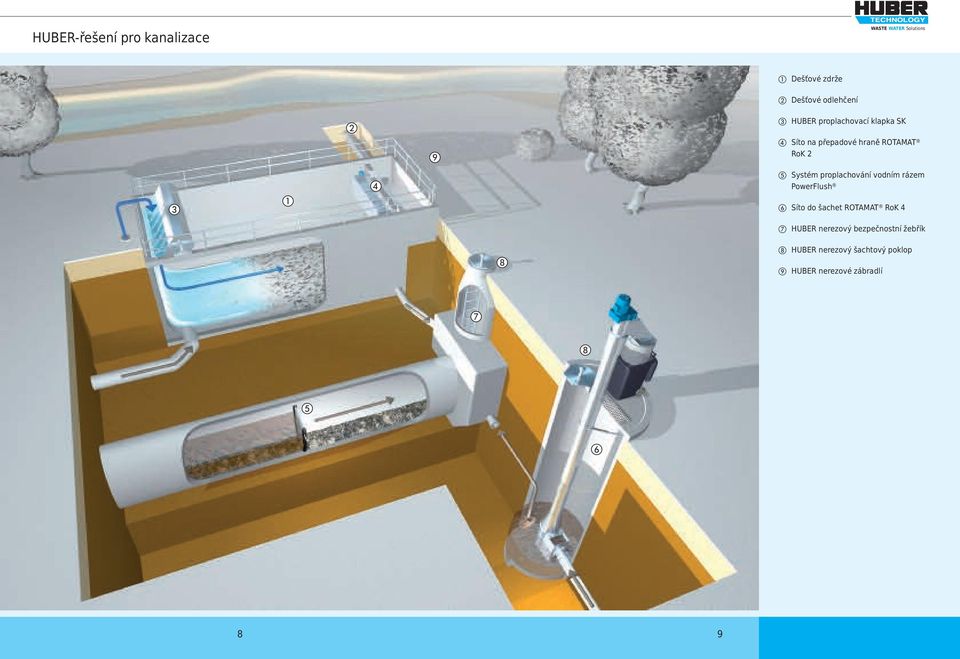
Task: Click legend entry "Dešťové odlehčení"
Action: (824, 100)
